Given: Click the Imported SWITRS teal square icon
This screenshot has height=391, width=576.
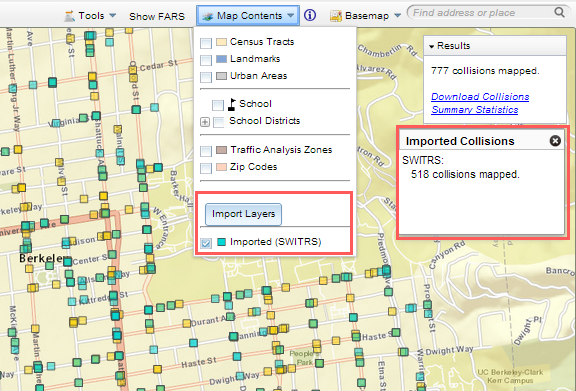Looking at the screenshot, I should [x=221, y=242].
